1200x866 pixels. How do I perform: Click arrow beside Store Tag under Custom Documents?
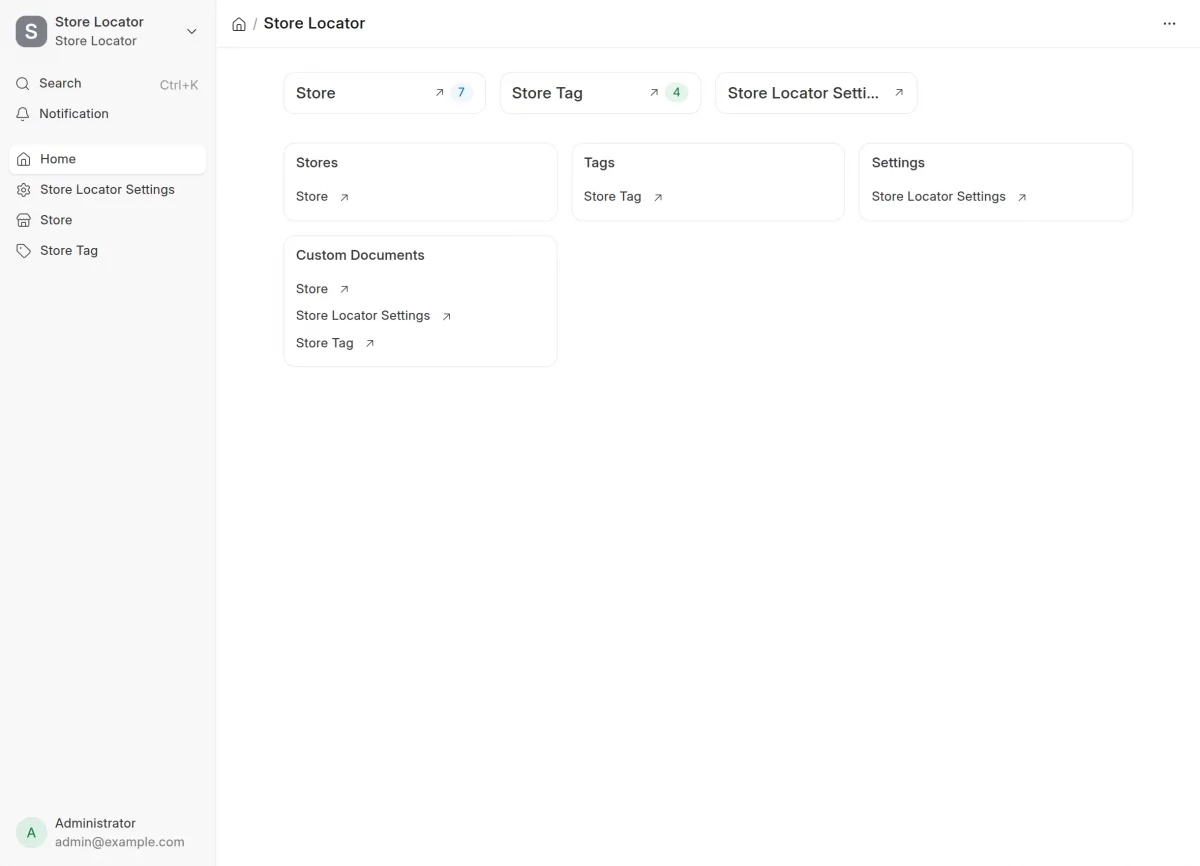(370, 344)
